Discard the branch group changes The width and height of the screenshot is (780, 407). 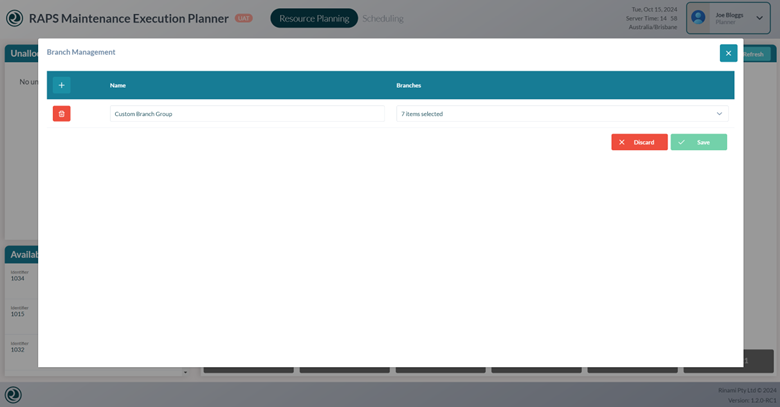(x=639, y=142)
